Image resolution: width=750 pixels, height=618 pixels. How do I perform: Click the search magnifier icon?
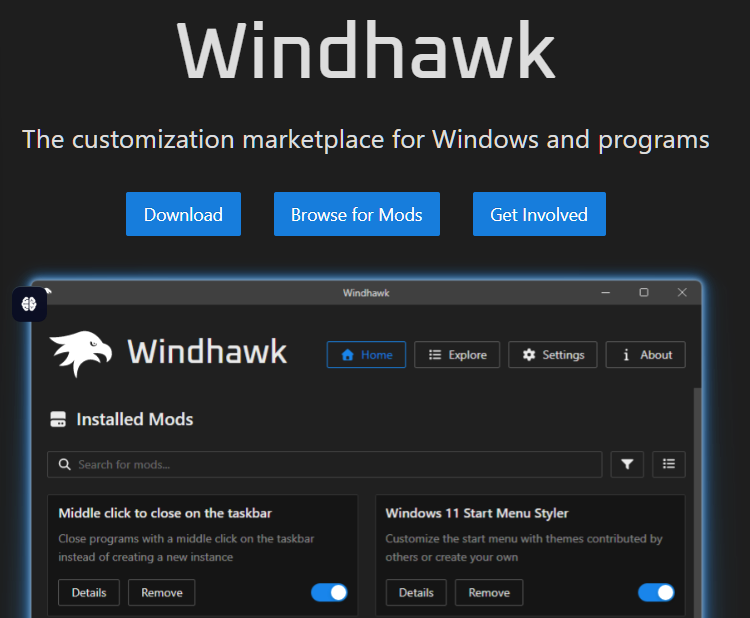[65, 464]
